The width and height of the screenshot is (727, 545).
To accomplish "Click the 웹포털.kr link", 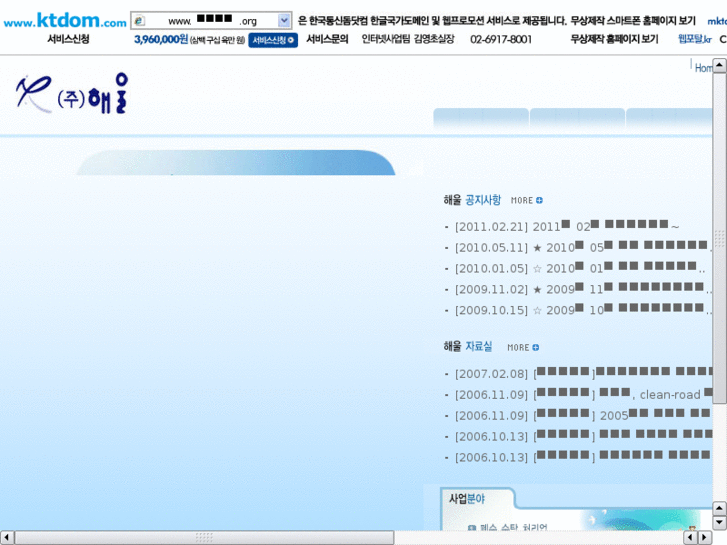I will (x=695, y=39).
